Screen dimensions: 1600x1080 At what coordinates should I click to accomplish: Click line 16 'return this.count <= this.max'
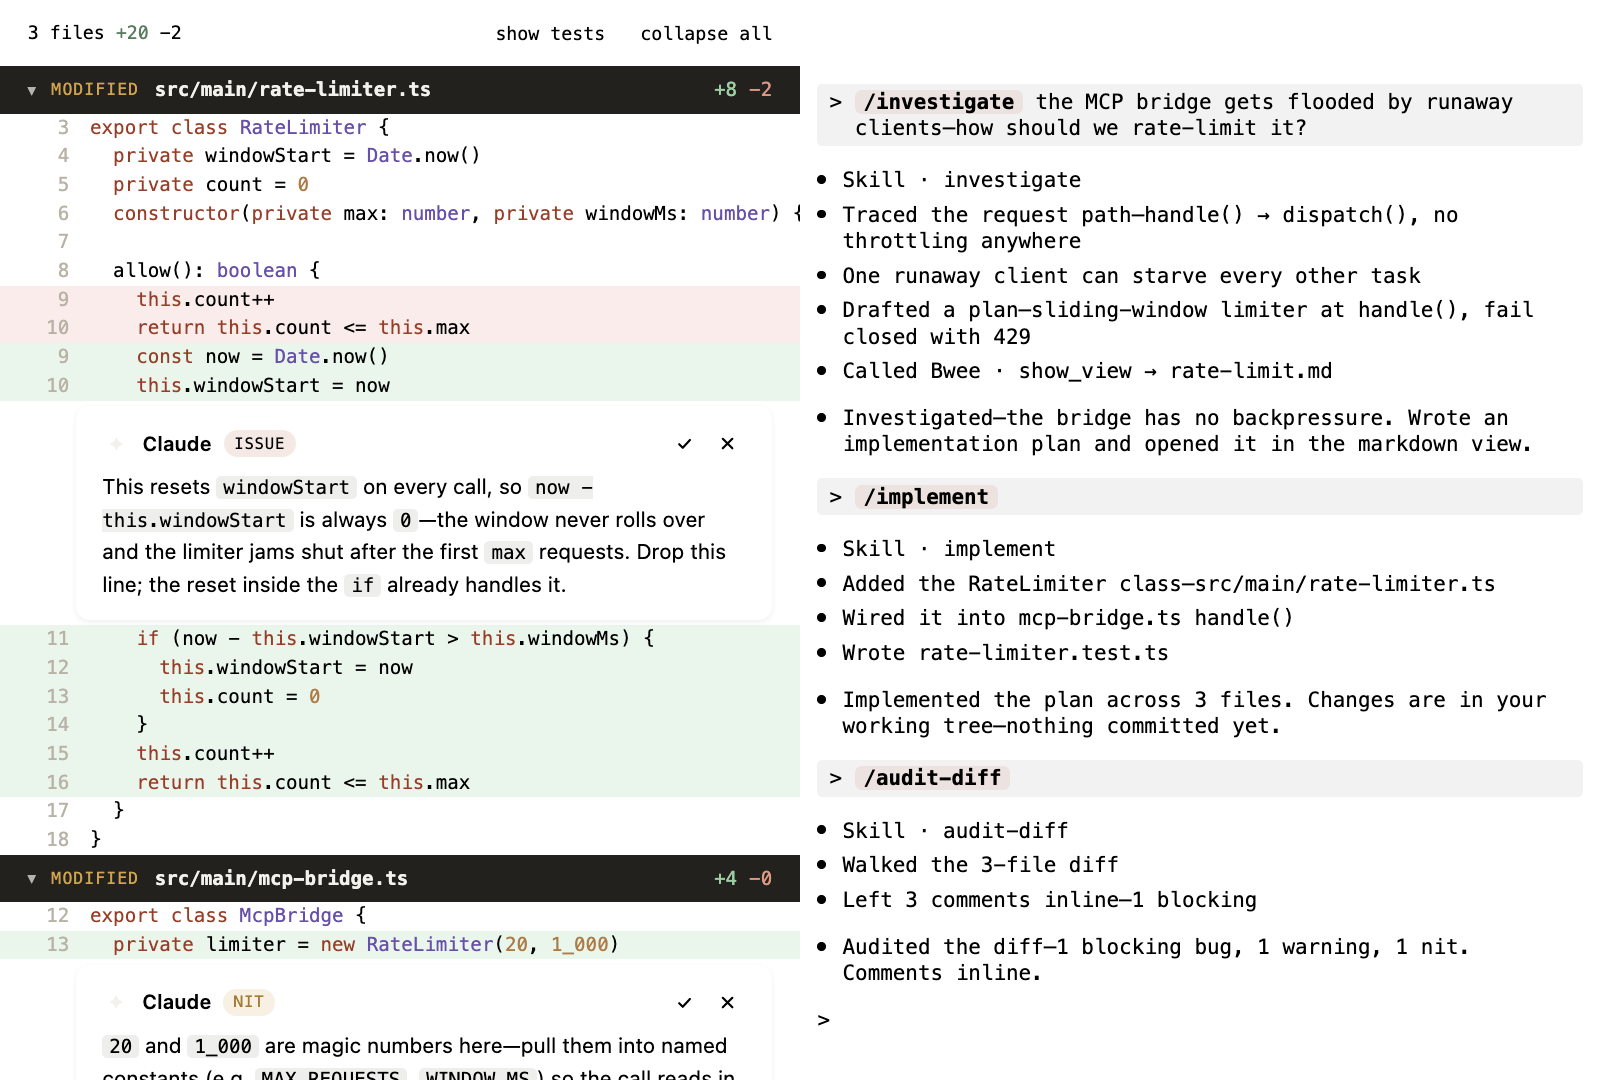400,783
